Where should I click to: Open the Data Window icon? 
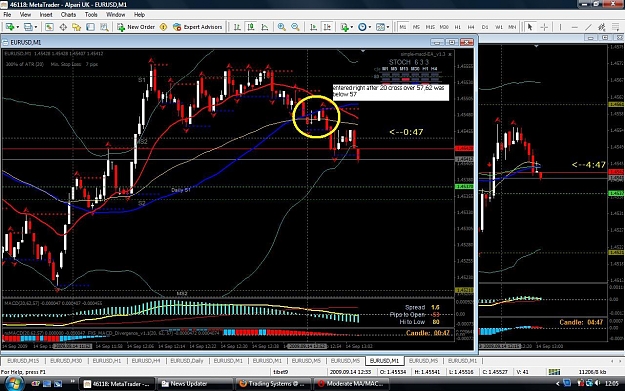pos(63,27)
